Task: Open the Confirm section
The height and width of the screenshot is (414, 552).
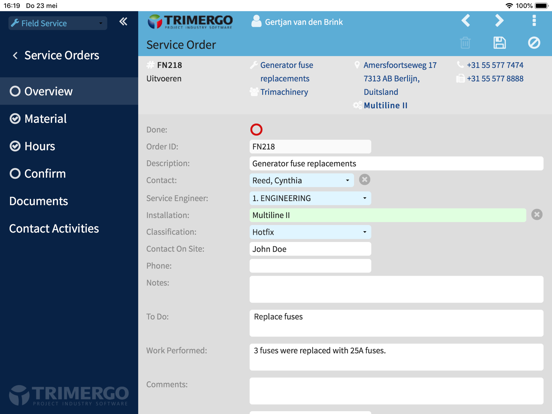Action: pyautogui.click(x=69, y=174)
